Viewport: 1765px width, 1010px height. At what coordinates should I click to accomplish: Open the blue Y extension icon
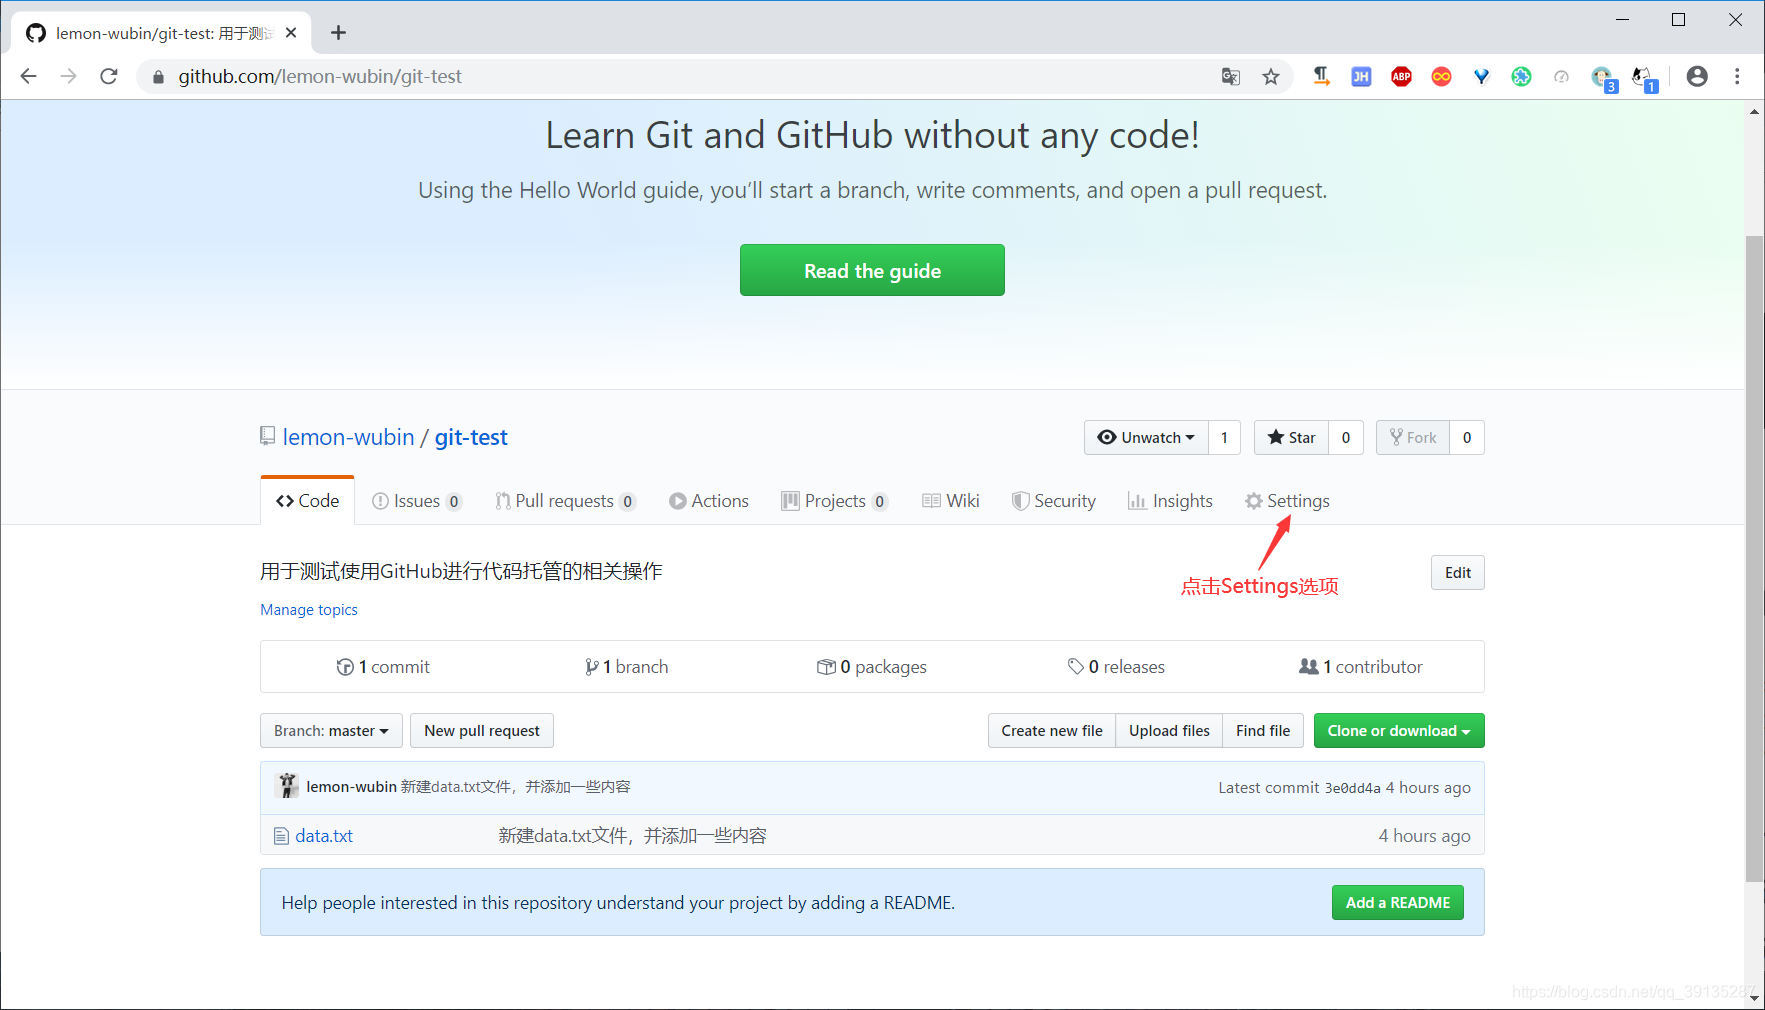1481,77
